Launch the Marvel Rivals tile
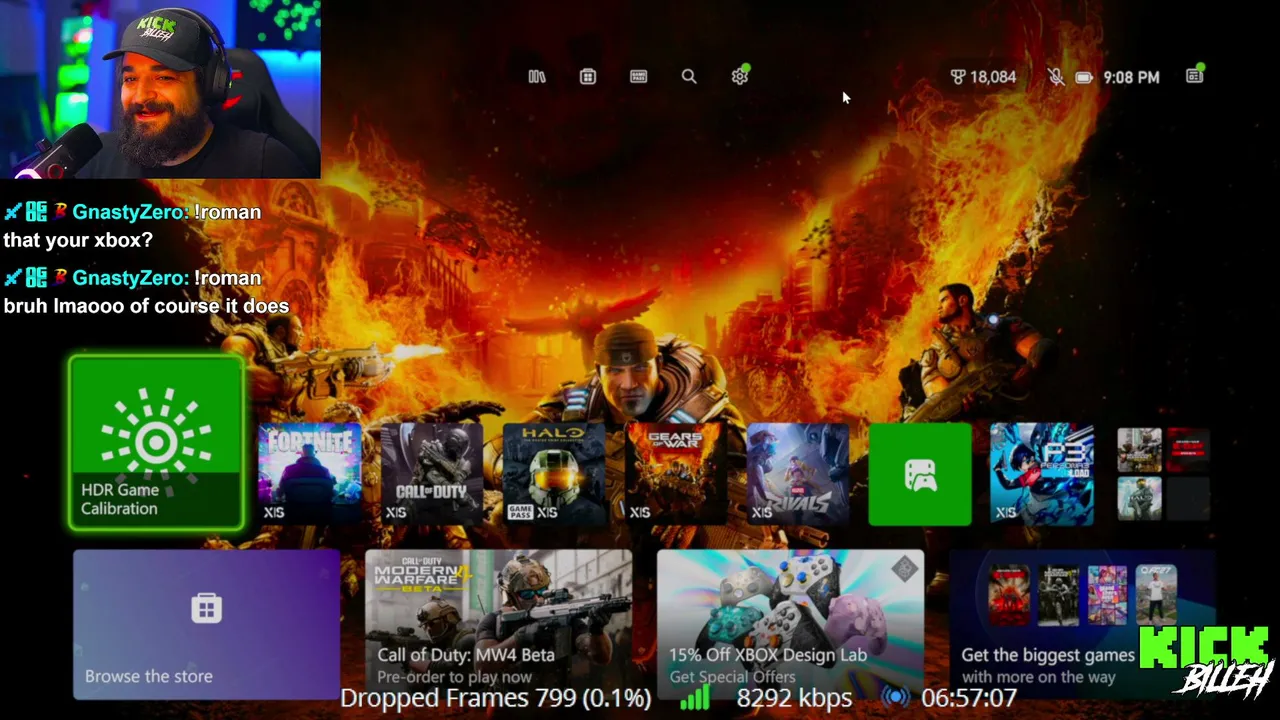 coord(798,474)
